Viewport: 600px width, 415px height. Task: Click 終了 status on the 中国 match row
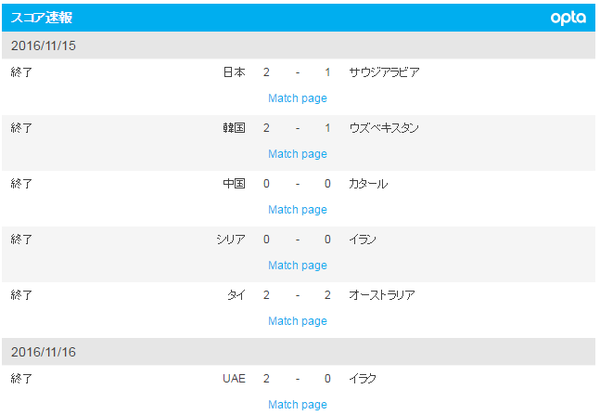click(x=21, y=184)
